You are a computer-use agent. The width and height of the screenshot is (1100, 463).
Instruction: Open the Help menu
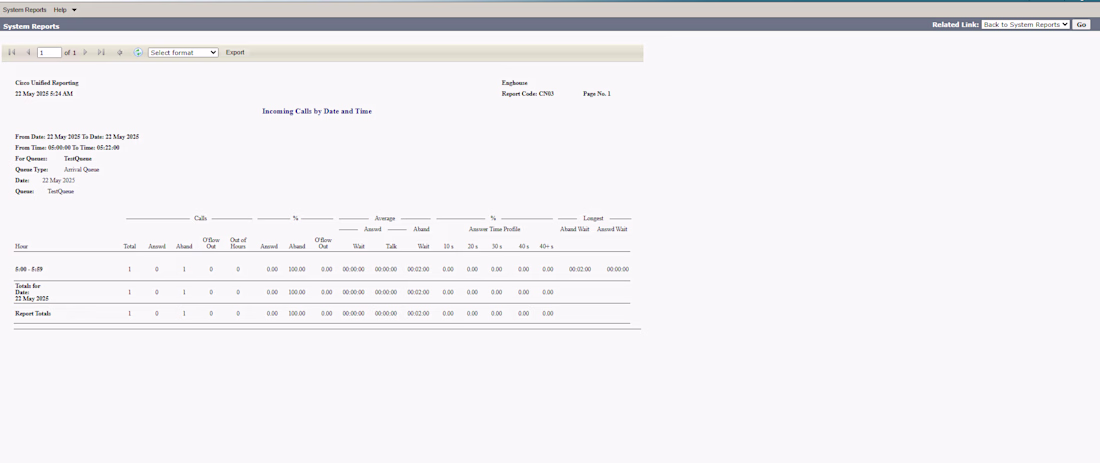pyautogui.click(x=65, y=10)
